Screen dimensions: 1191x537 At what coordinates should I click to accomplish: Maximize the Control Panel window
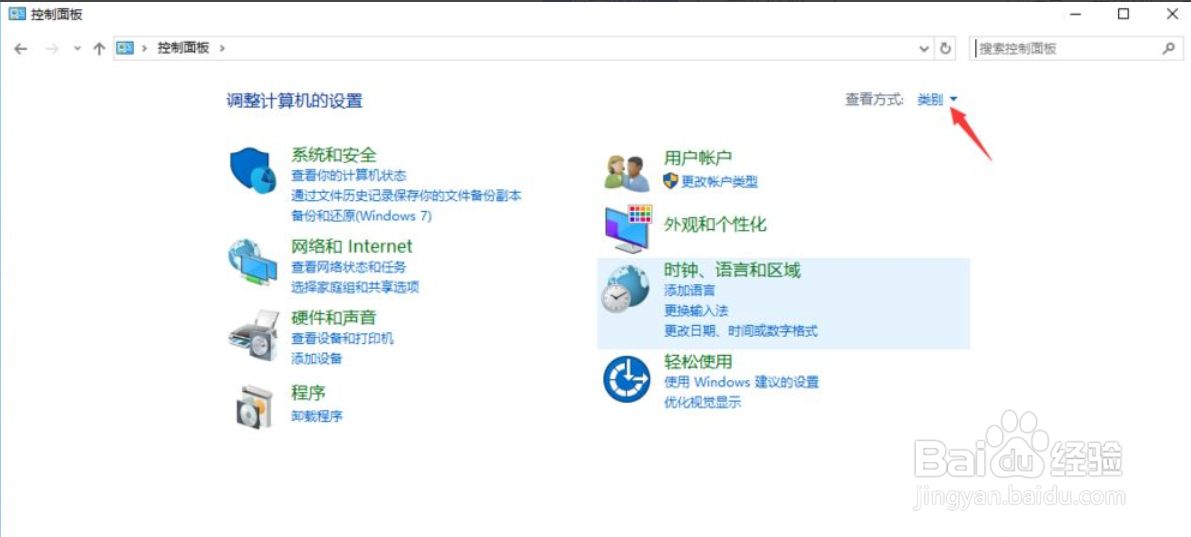pos(1124,14)
